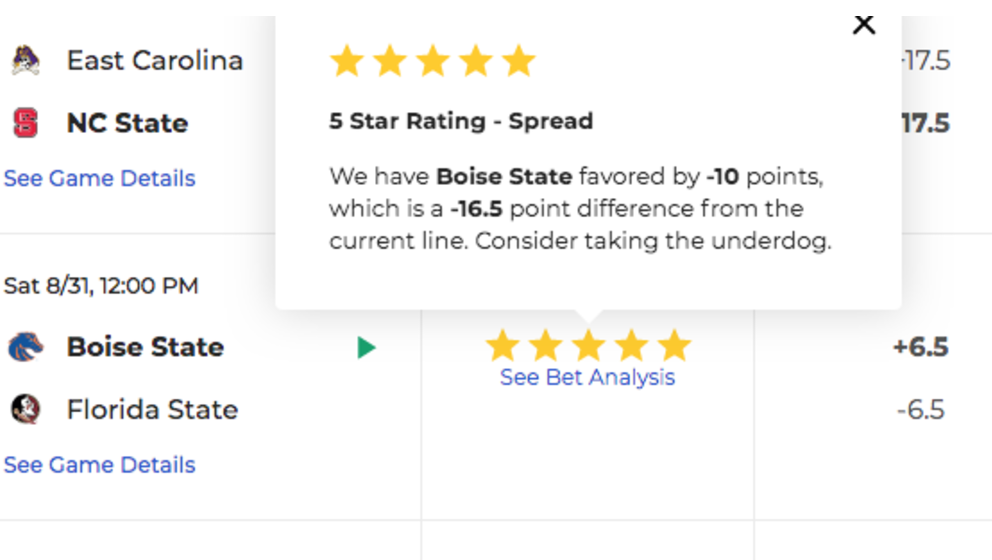Click the Boise State Broncos logo
The height and width of the screenshot is (560, 992).
[x=26, y=347]
